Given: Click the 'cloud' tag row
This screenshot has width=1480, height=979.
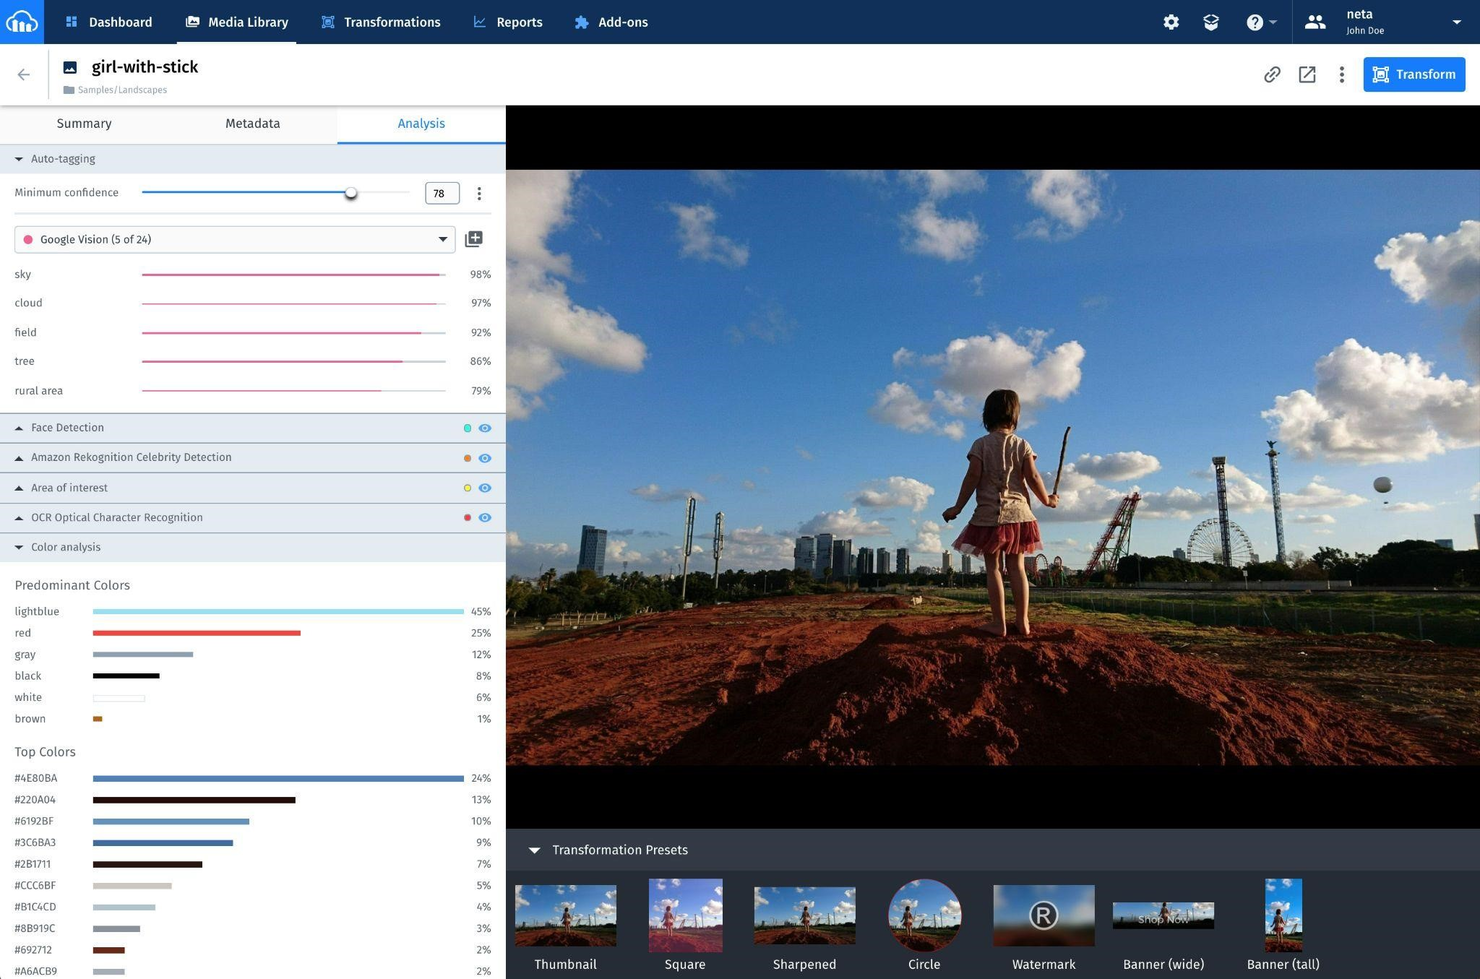Looking at the screenshot, I should (252, 303).
